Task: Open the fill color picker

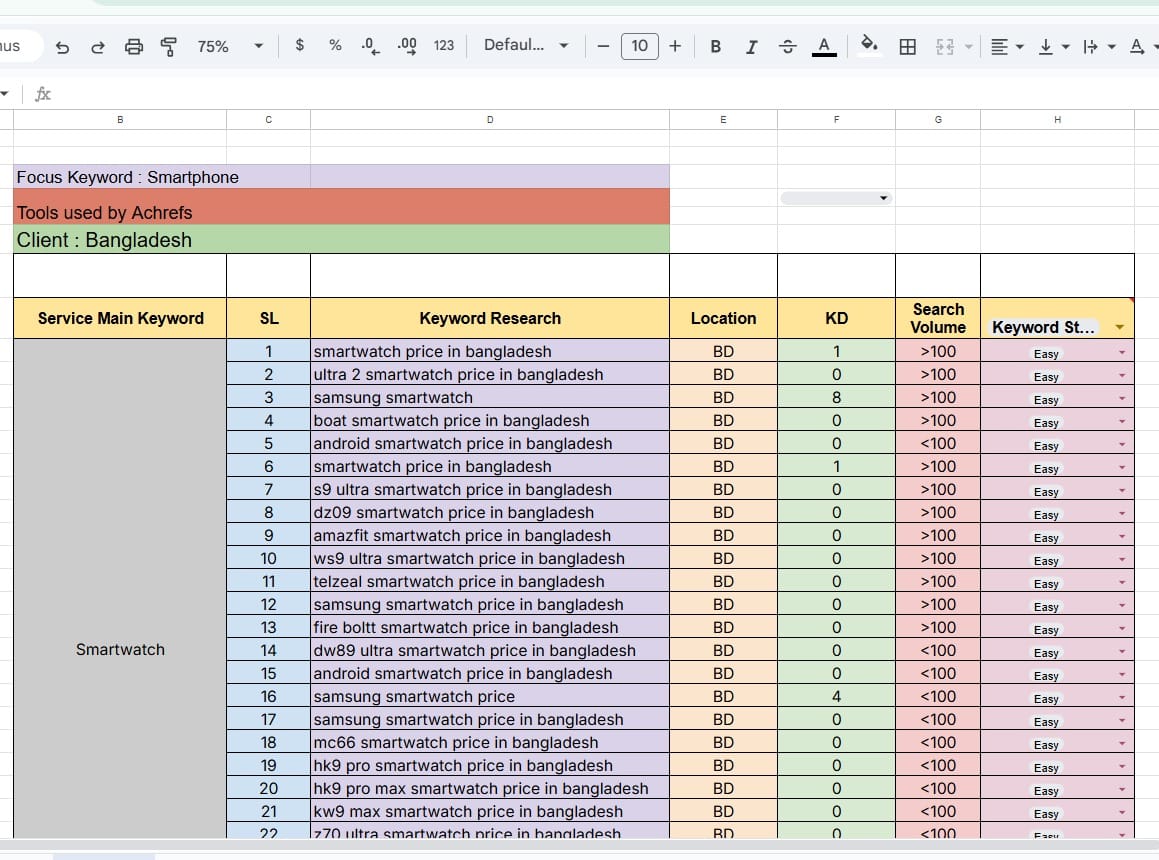Action: point(869,45)
